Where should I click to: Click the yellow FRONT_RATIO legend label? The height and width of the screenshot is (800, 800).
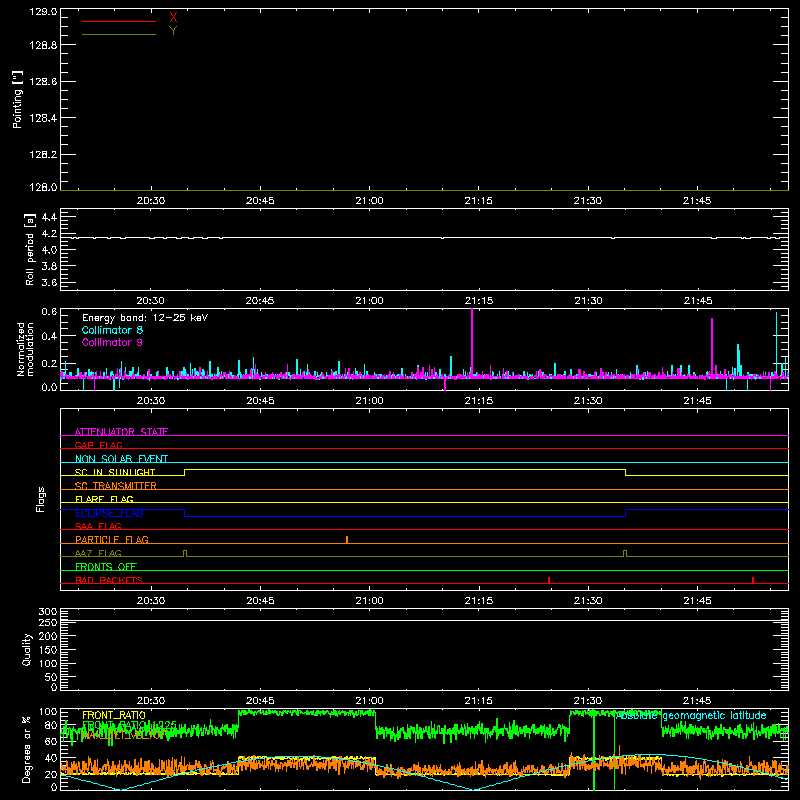(x=114, y=715)
